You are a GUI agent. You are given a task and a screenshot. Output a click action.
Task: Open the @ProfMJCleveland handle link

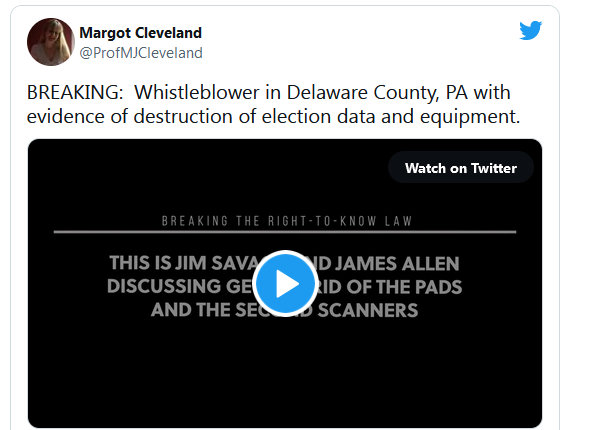pos(141,53)
